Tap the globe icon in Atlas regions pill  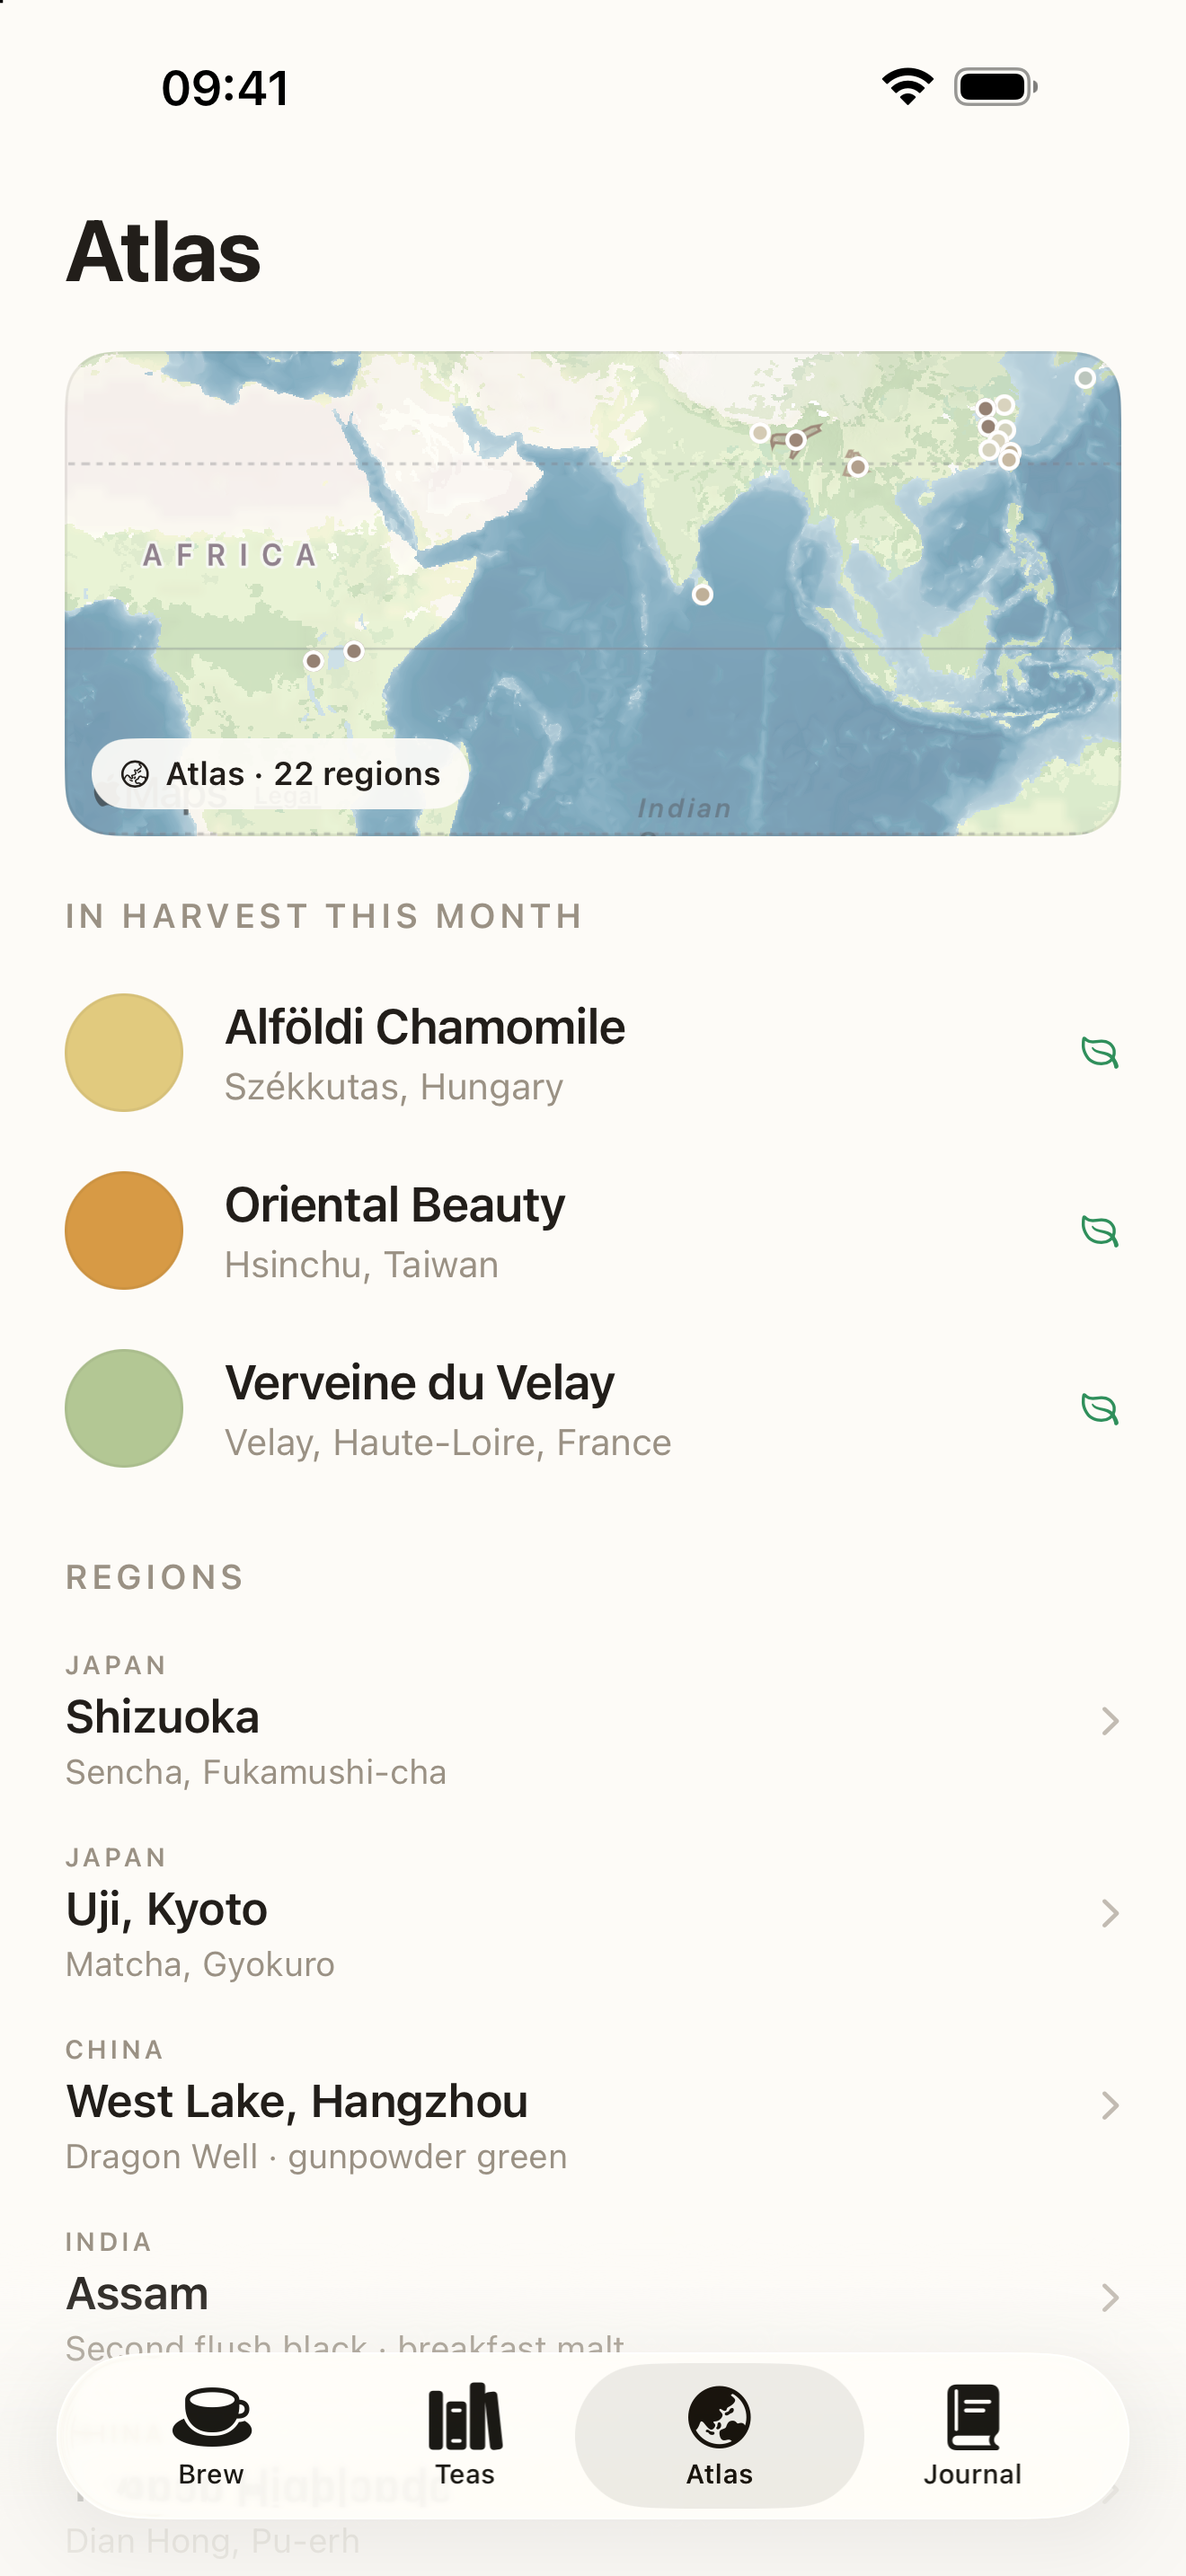(135, 774)
